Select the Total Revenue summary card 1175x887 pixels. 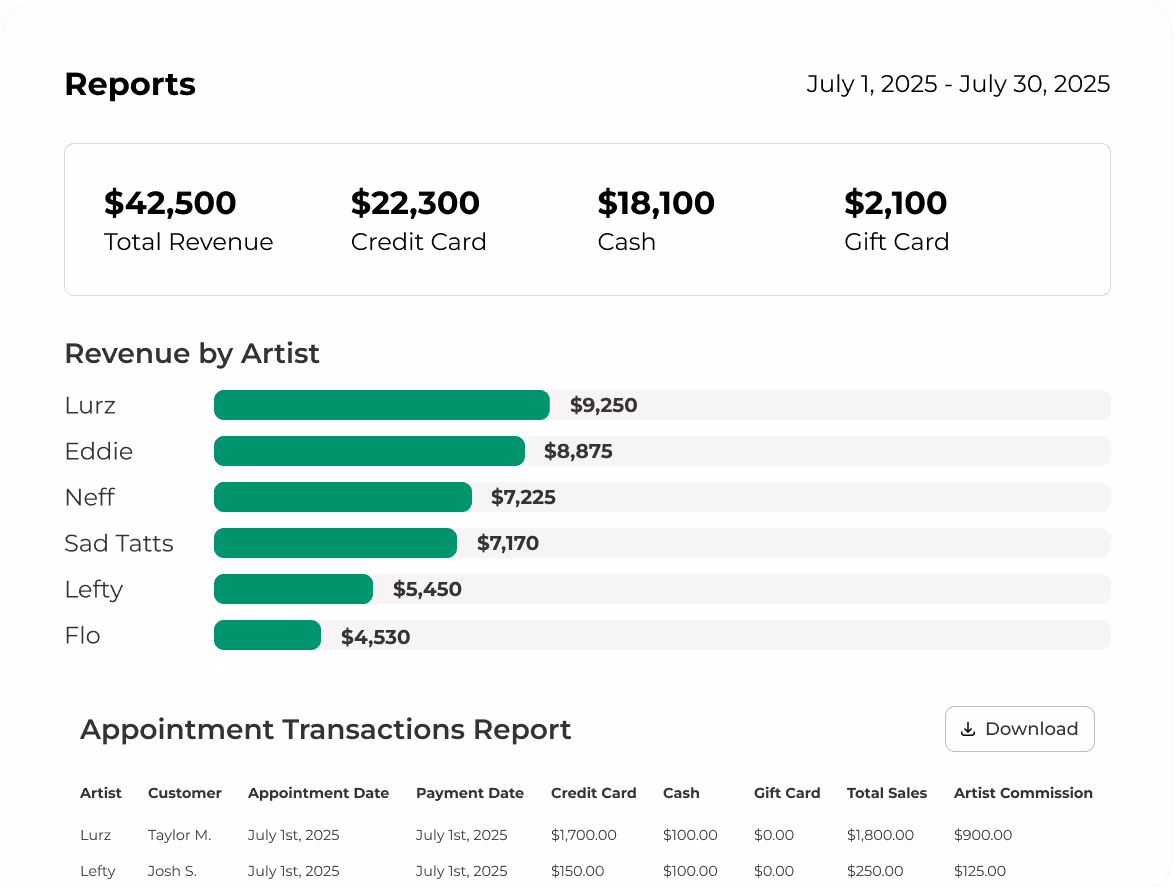(x=188, y=219)
